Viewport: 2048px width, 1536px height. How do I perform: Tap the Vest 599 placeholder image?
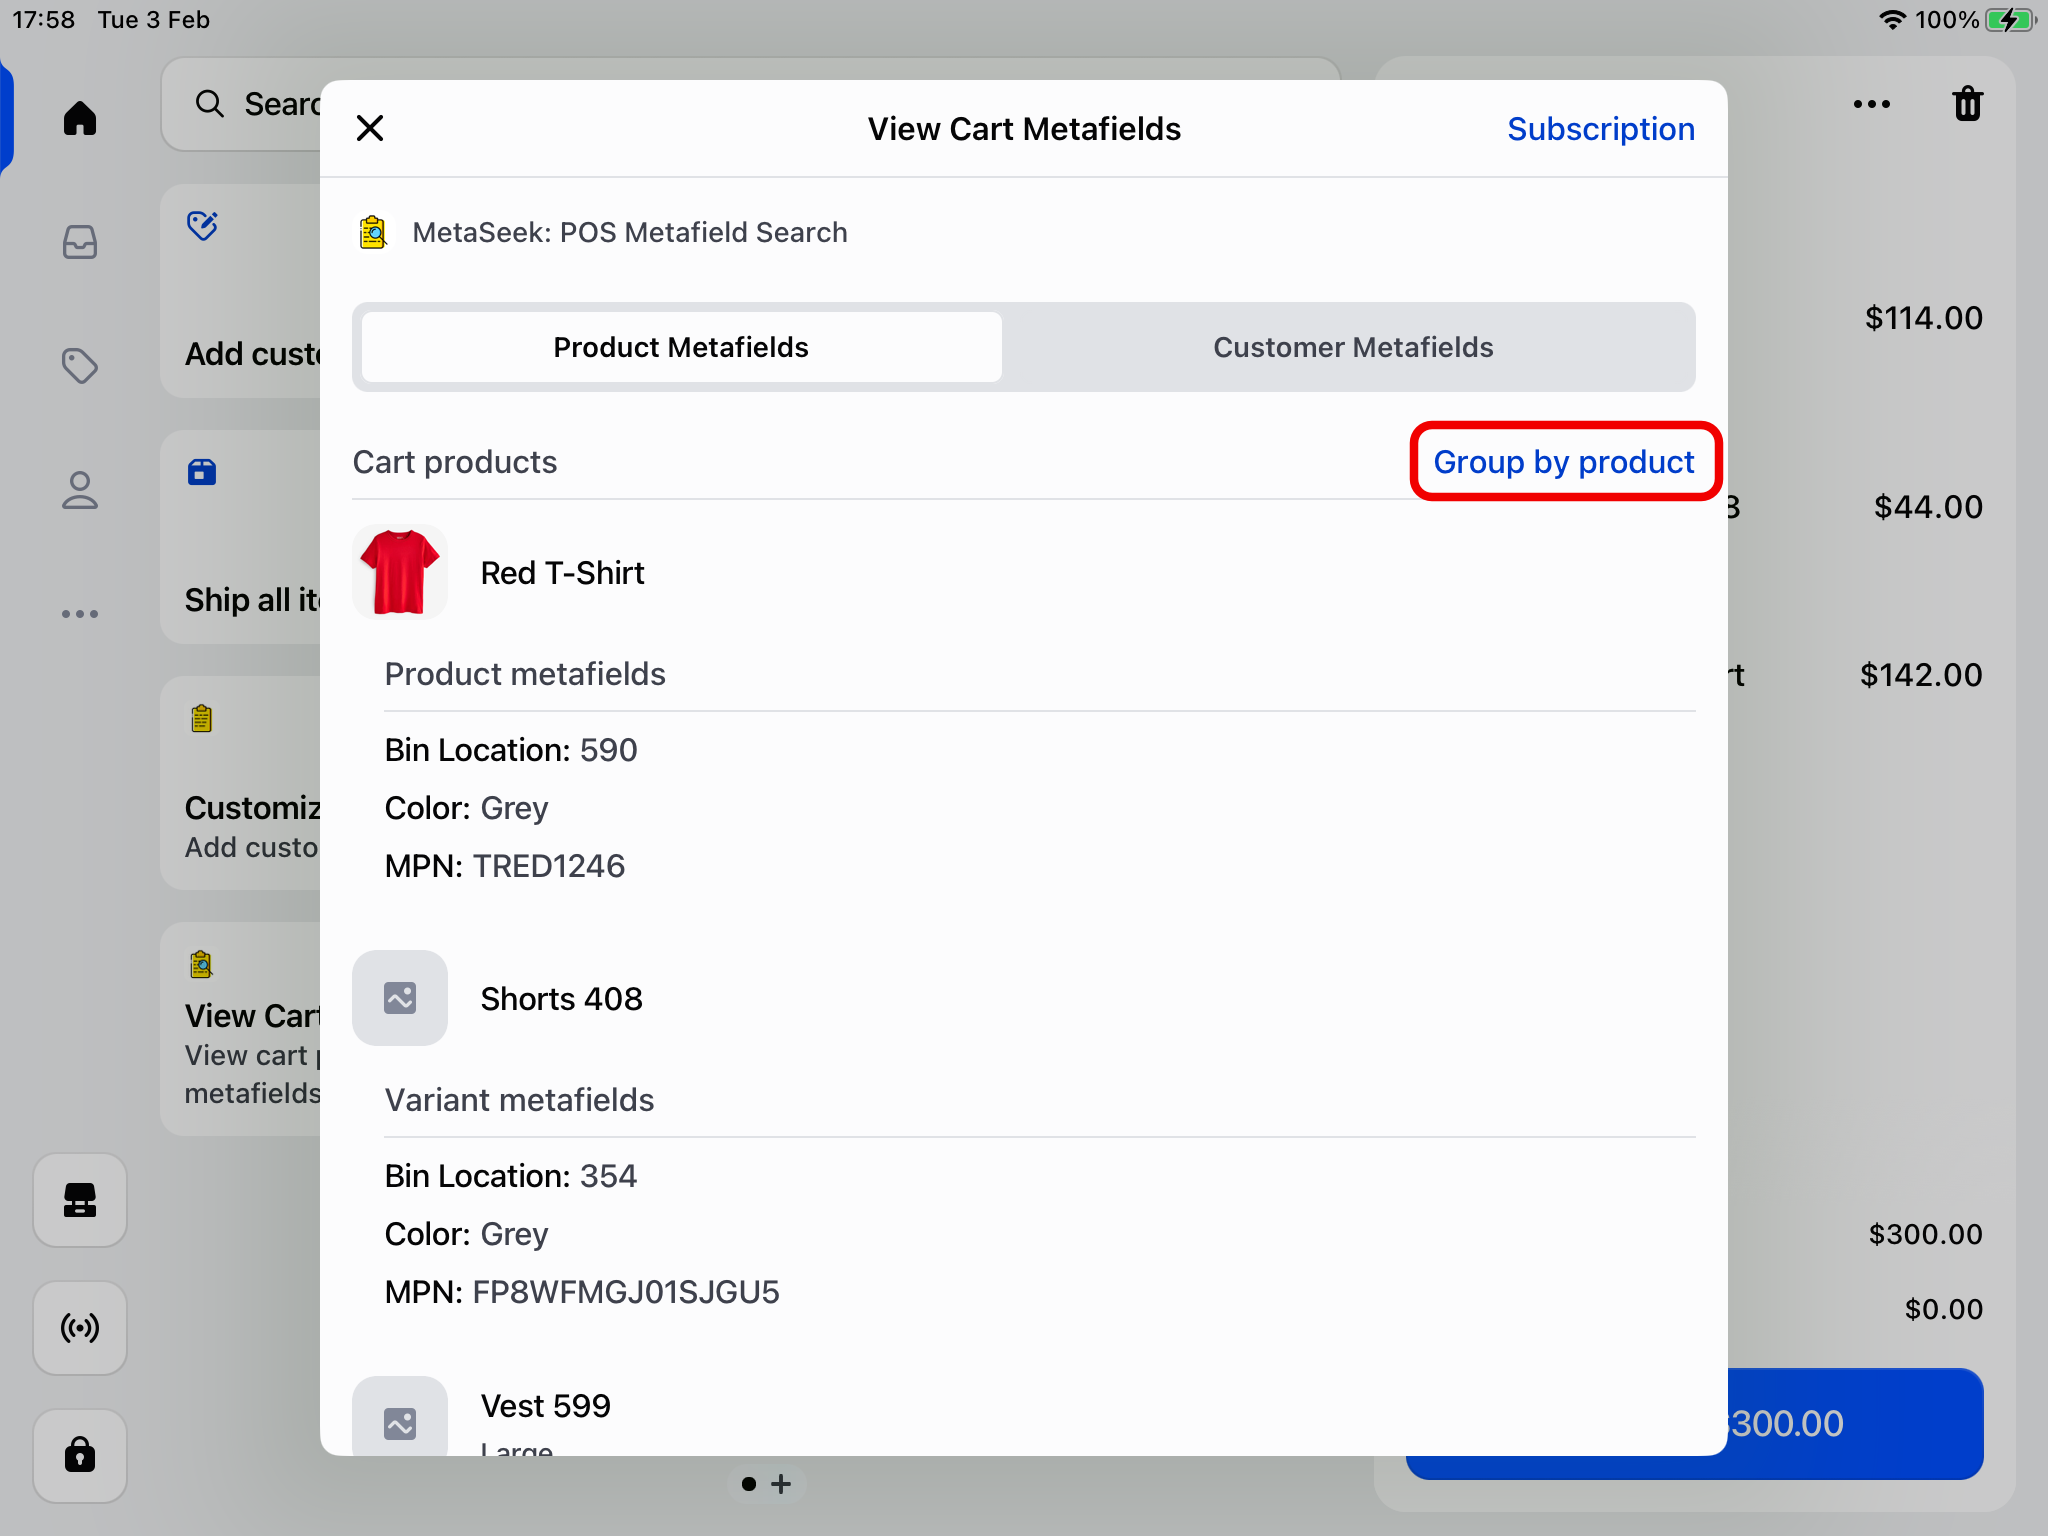399,1420
